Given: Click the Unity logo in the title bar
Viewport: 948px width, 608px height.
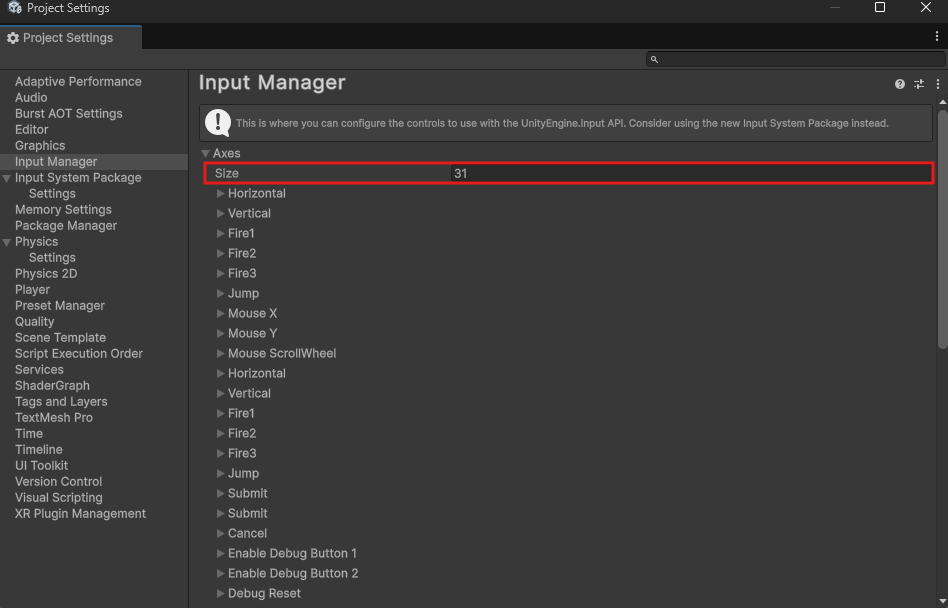Looking at the screenshot, I should (x=15, y=8).
